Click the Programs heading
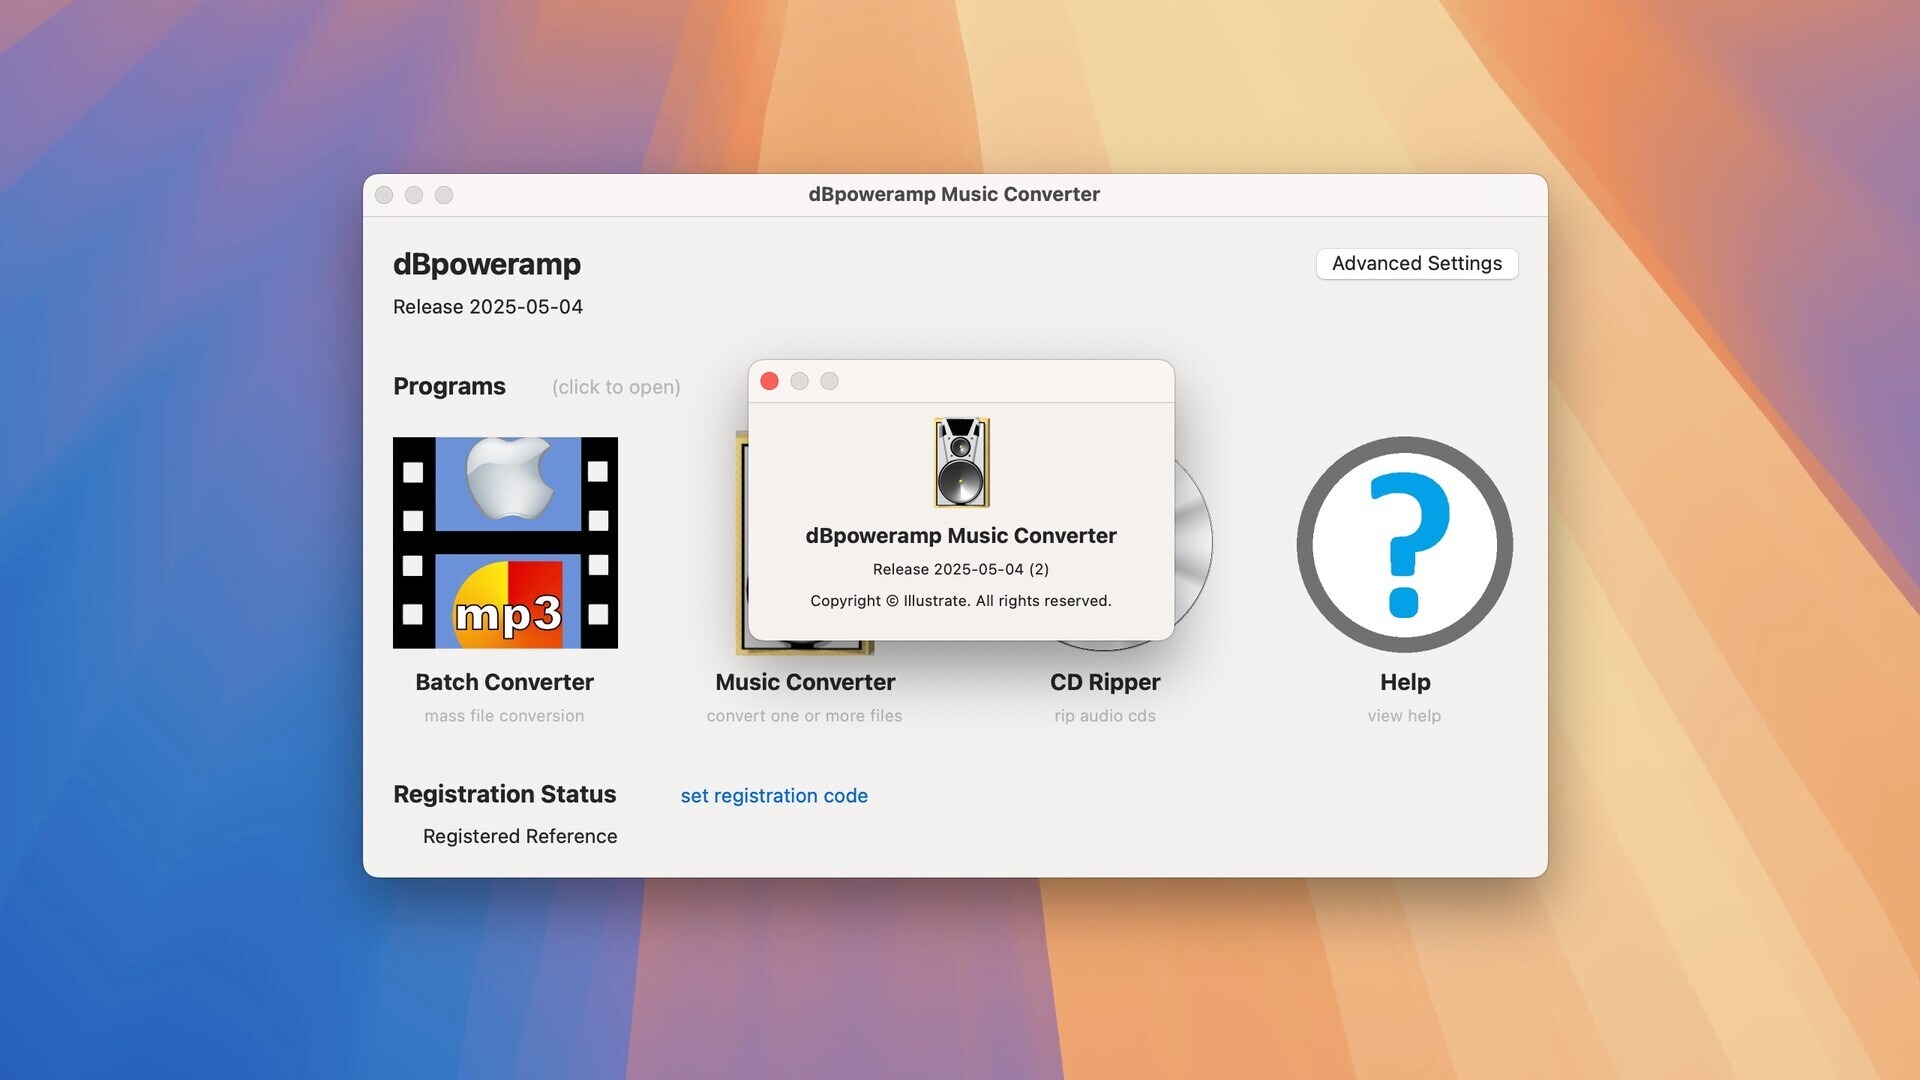 pyautogui.click(x=449, y=386)
